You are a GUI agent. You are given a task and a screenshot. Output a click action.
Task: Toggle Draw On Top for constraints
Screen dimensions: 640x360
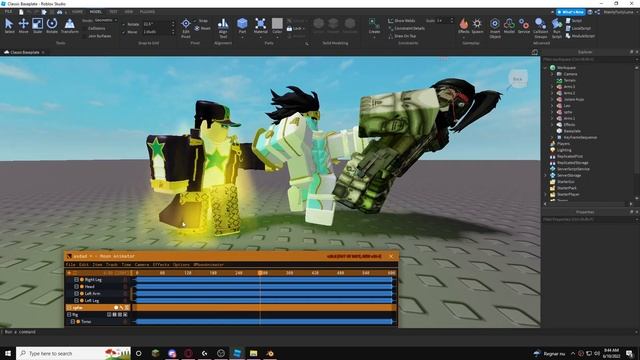(x=402, y=36)
